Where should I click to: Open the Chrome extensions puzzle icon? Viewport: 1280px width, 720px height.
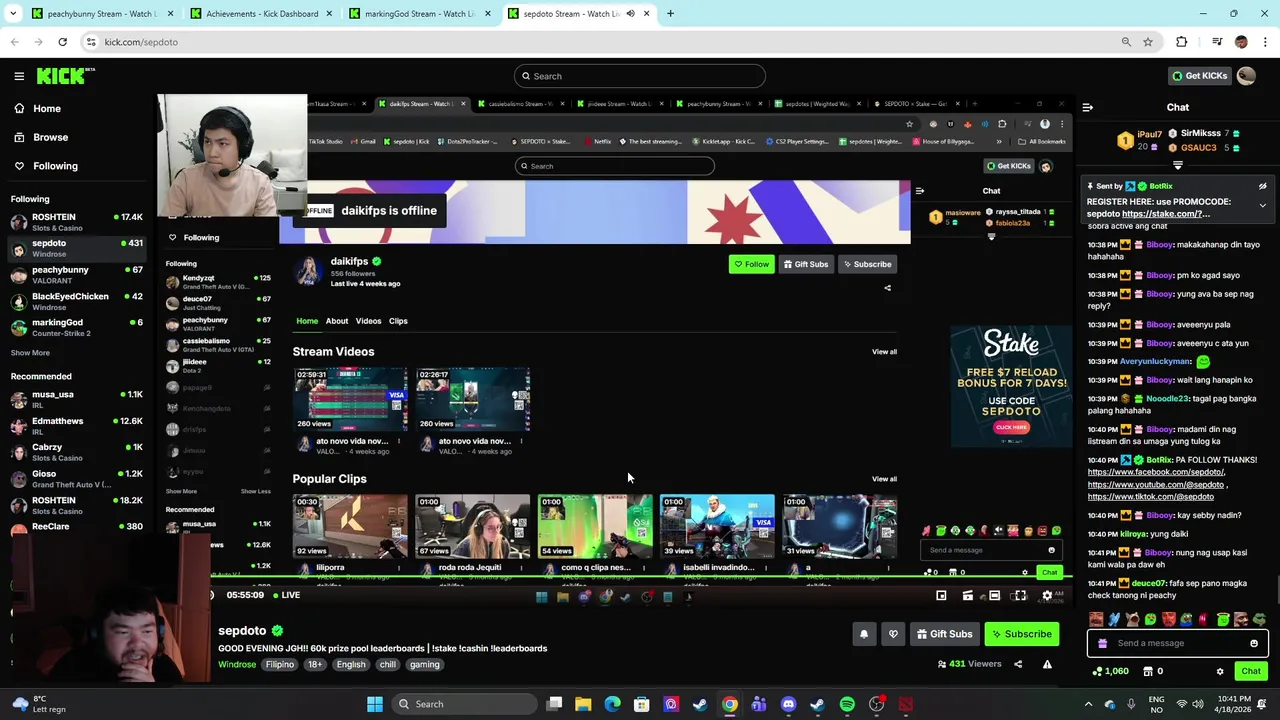point(1182,42)
